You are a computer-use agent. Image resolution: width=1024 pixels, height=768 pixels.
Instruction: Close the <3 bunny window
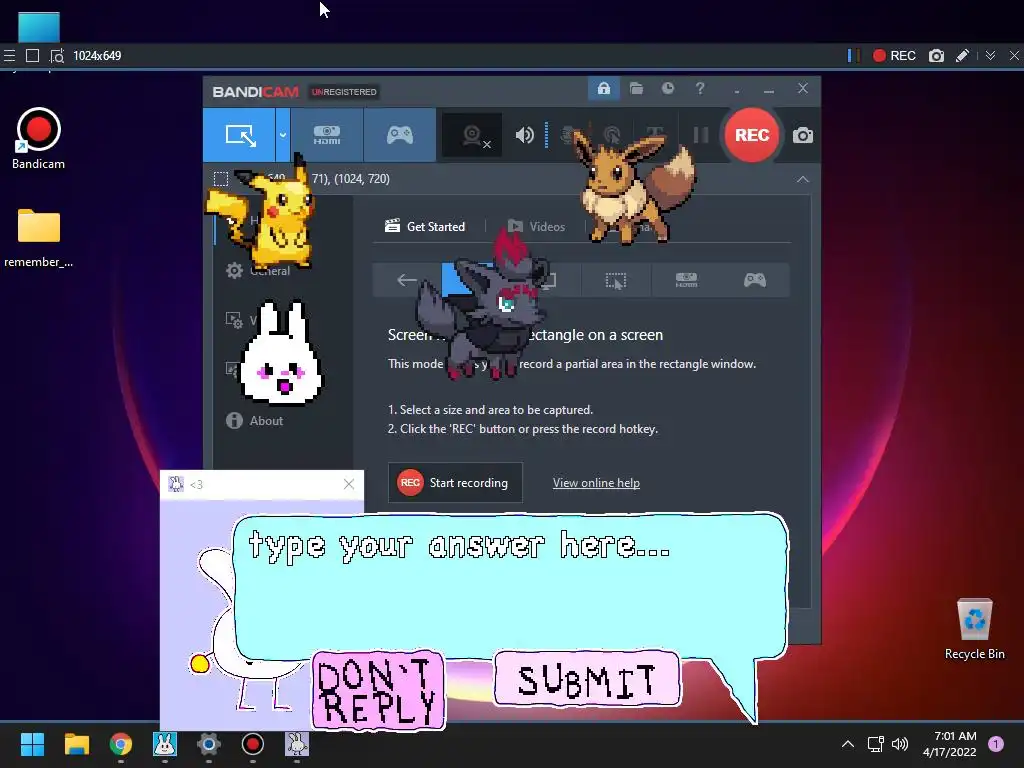click(349, 484)
